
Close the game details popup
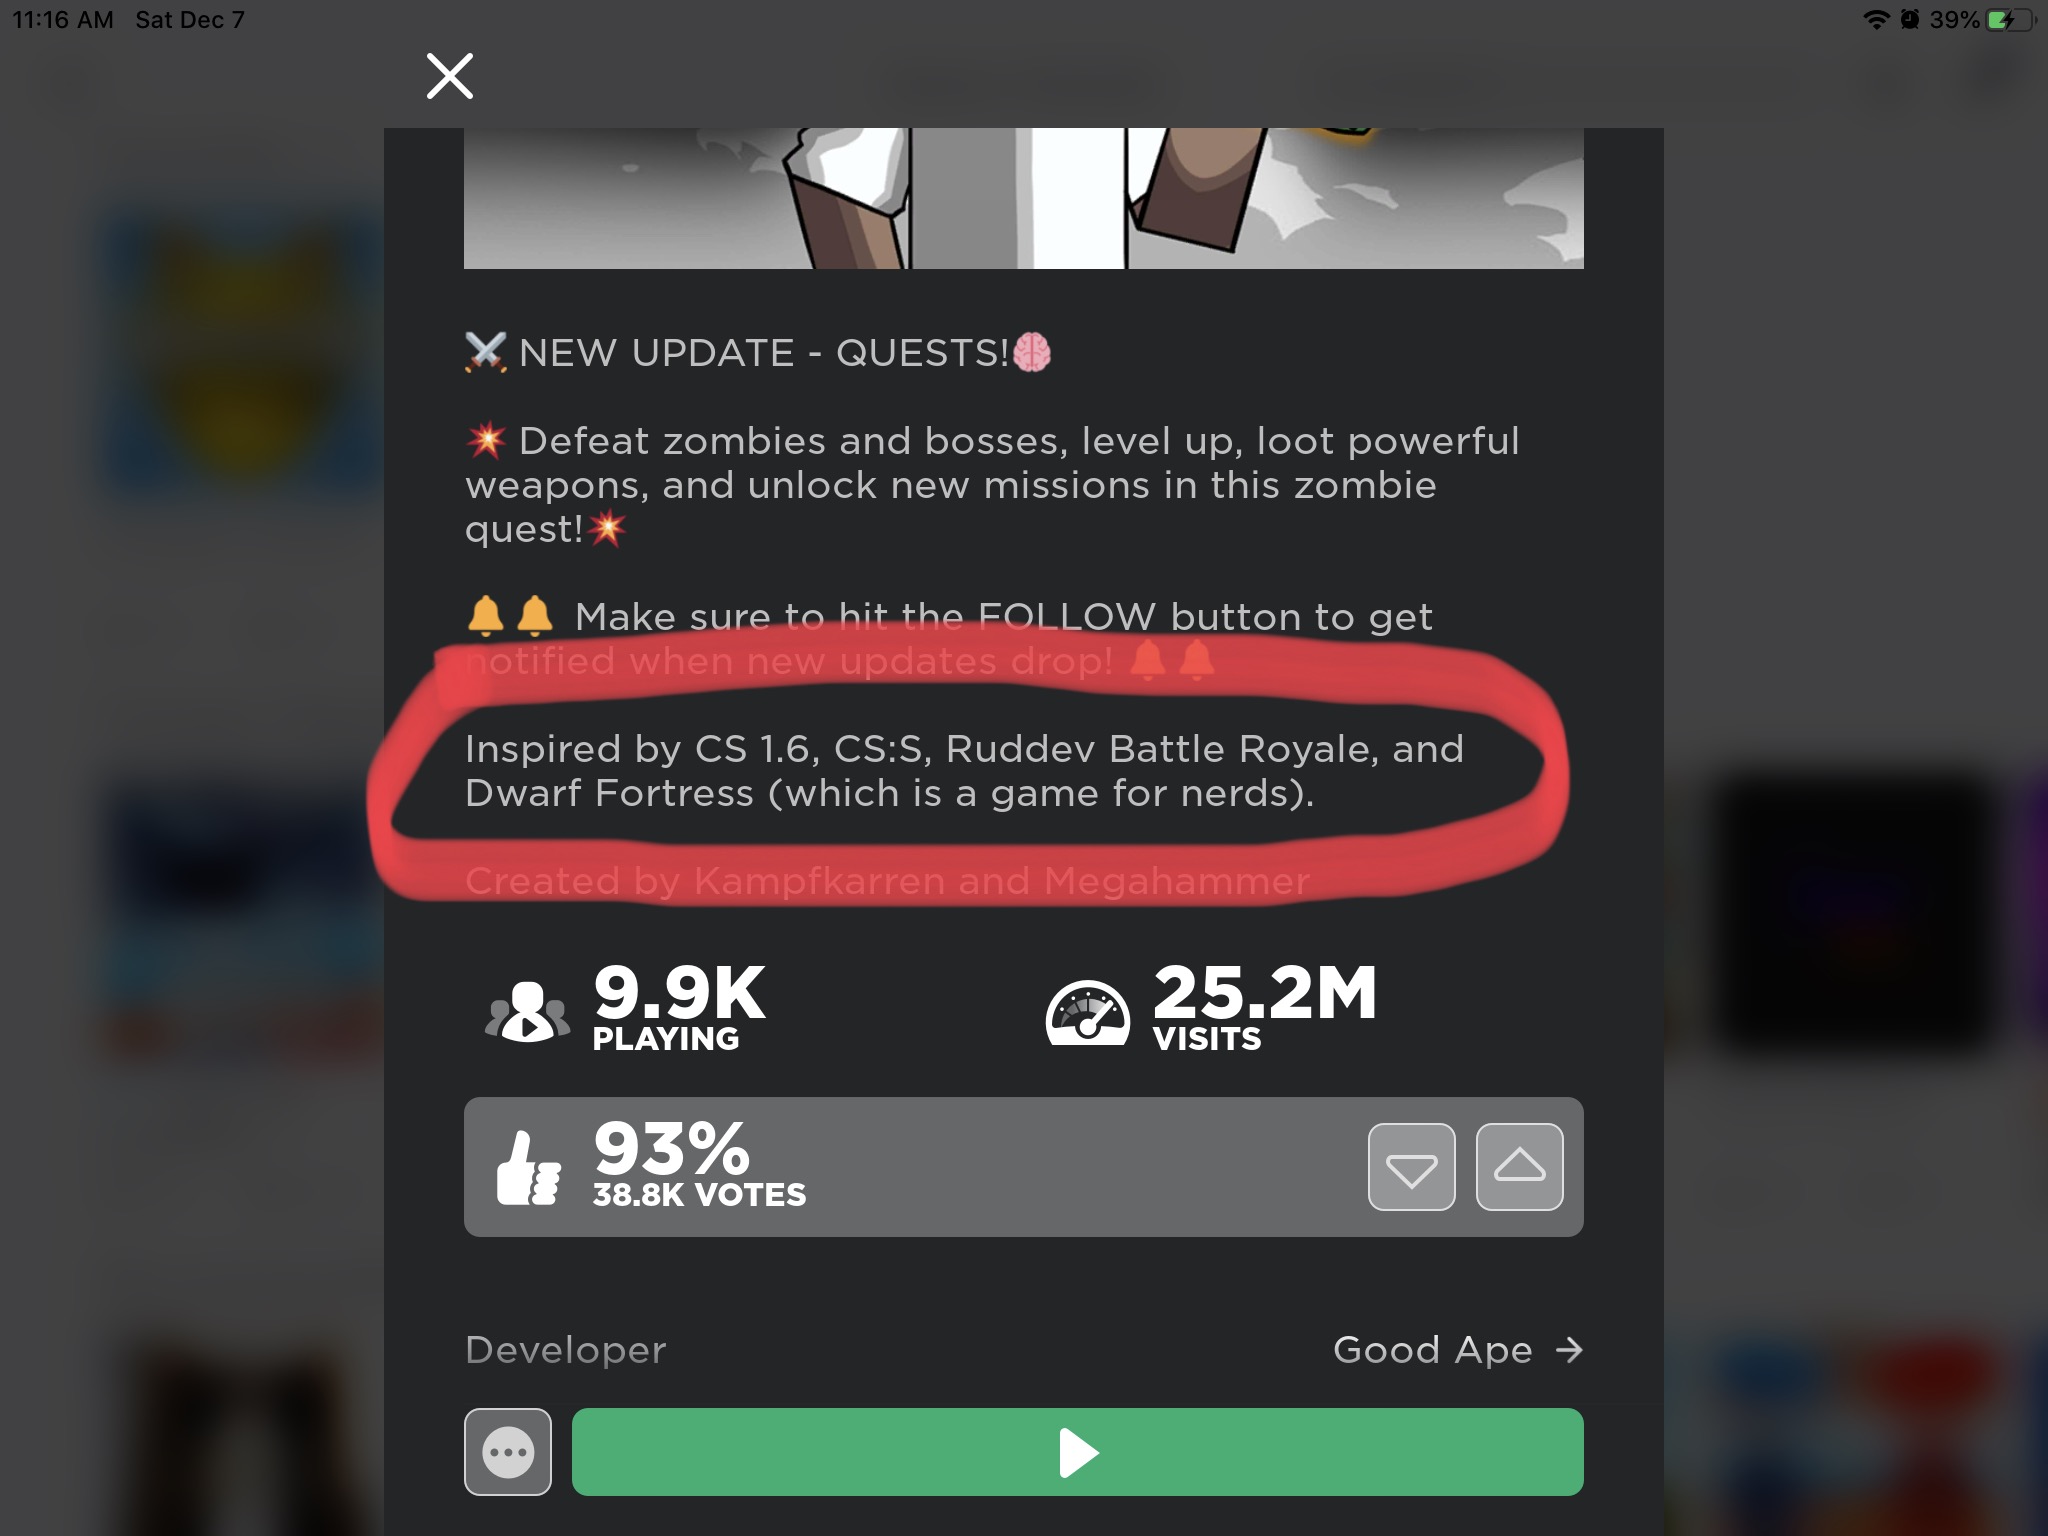(x=450, y=76)
